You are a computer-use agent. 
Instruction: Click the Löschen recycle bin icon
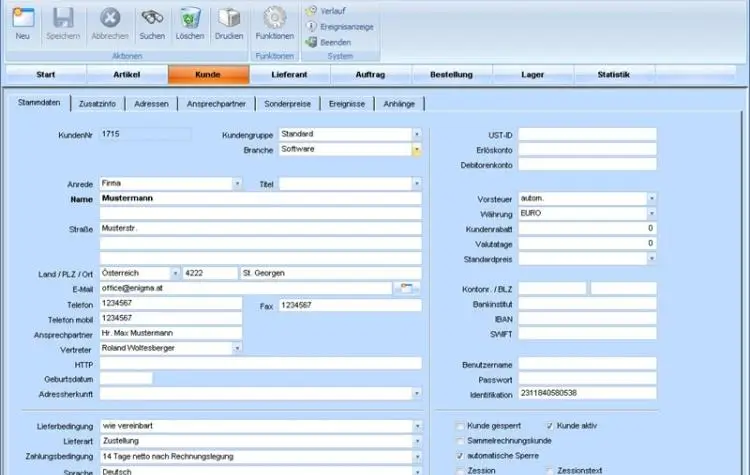(189, 18)
